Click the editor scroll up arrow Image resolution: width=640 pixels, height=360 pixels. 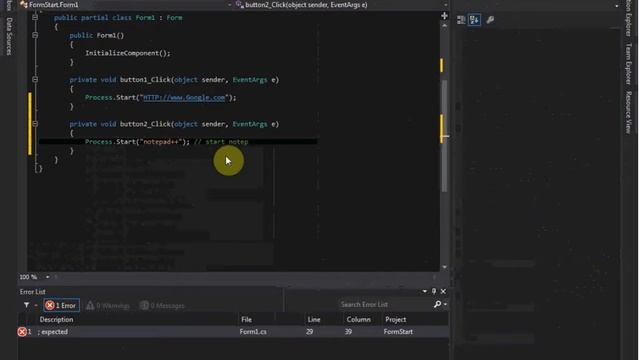point(444,26)
